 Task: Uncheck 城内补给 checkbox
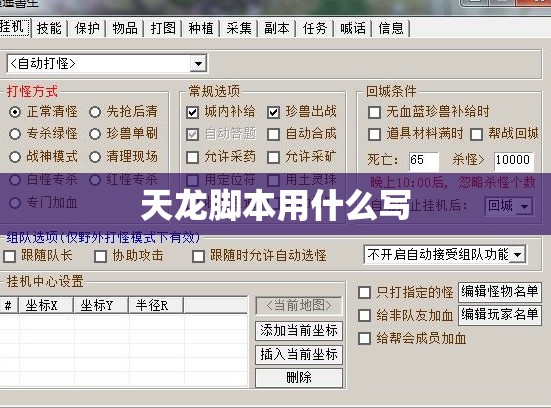coord(192,112)
